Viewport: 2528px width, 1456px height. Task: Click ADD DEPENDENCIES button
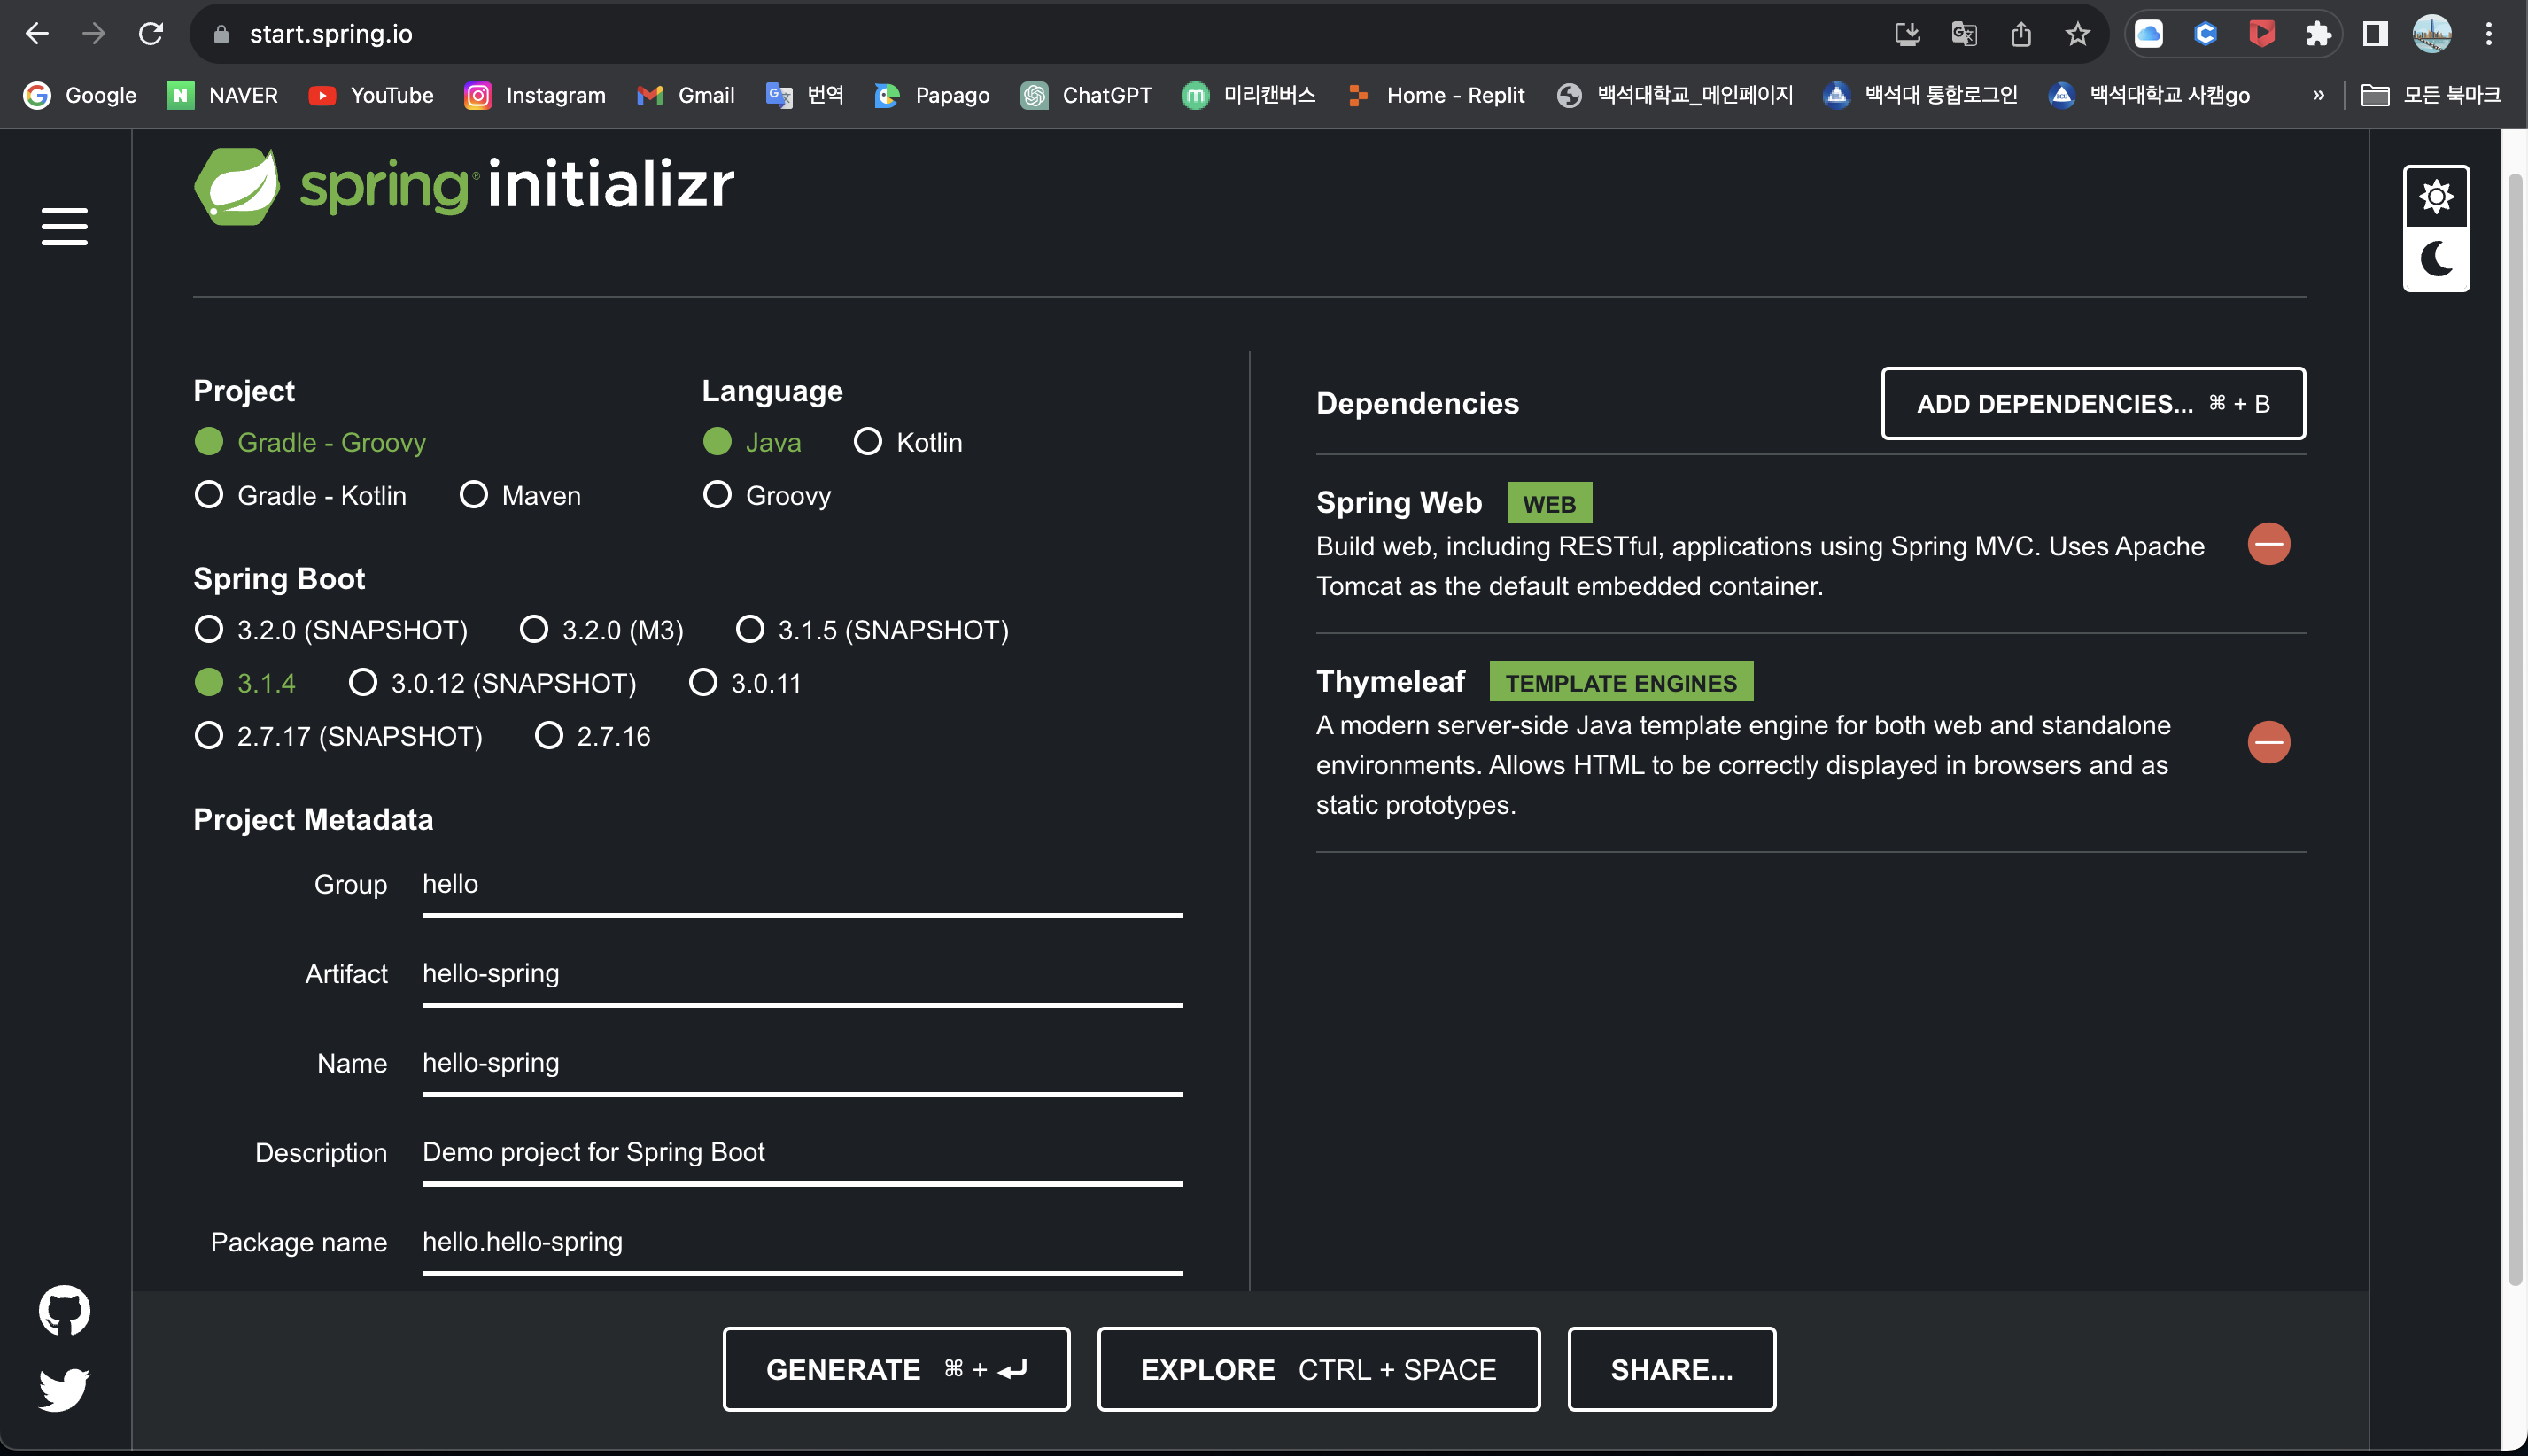pos(2092,403)
